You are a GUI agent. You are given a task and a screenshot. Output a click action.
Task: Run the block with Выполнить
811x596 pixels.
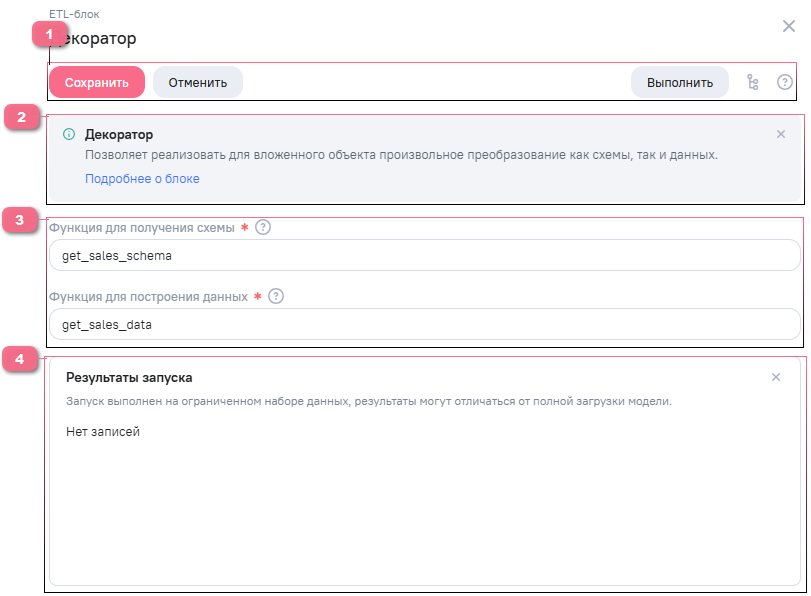680,82
